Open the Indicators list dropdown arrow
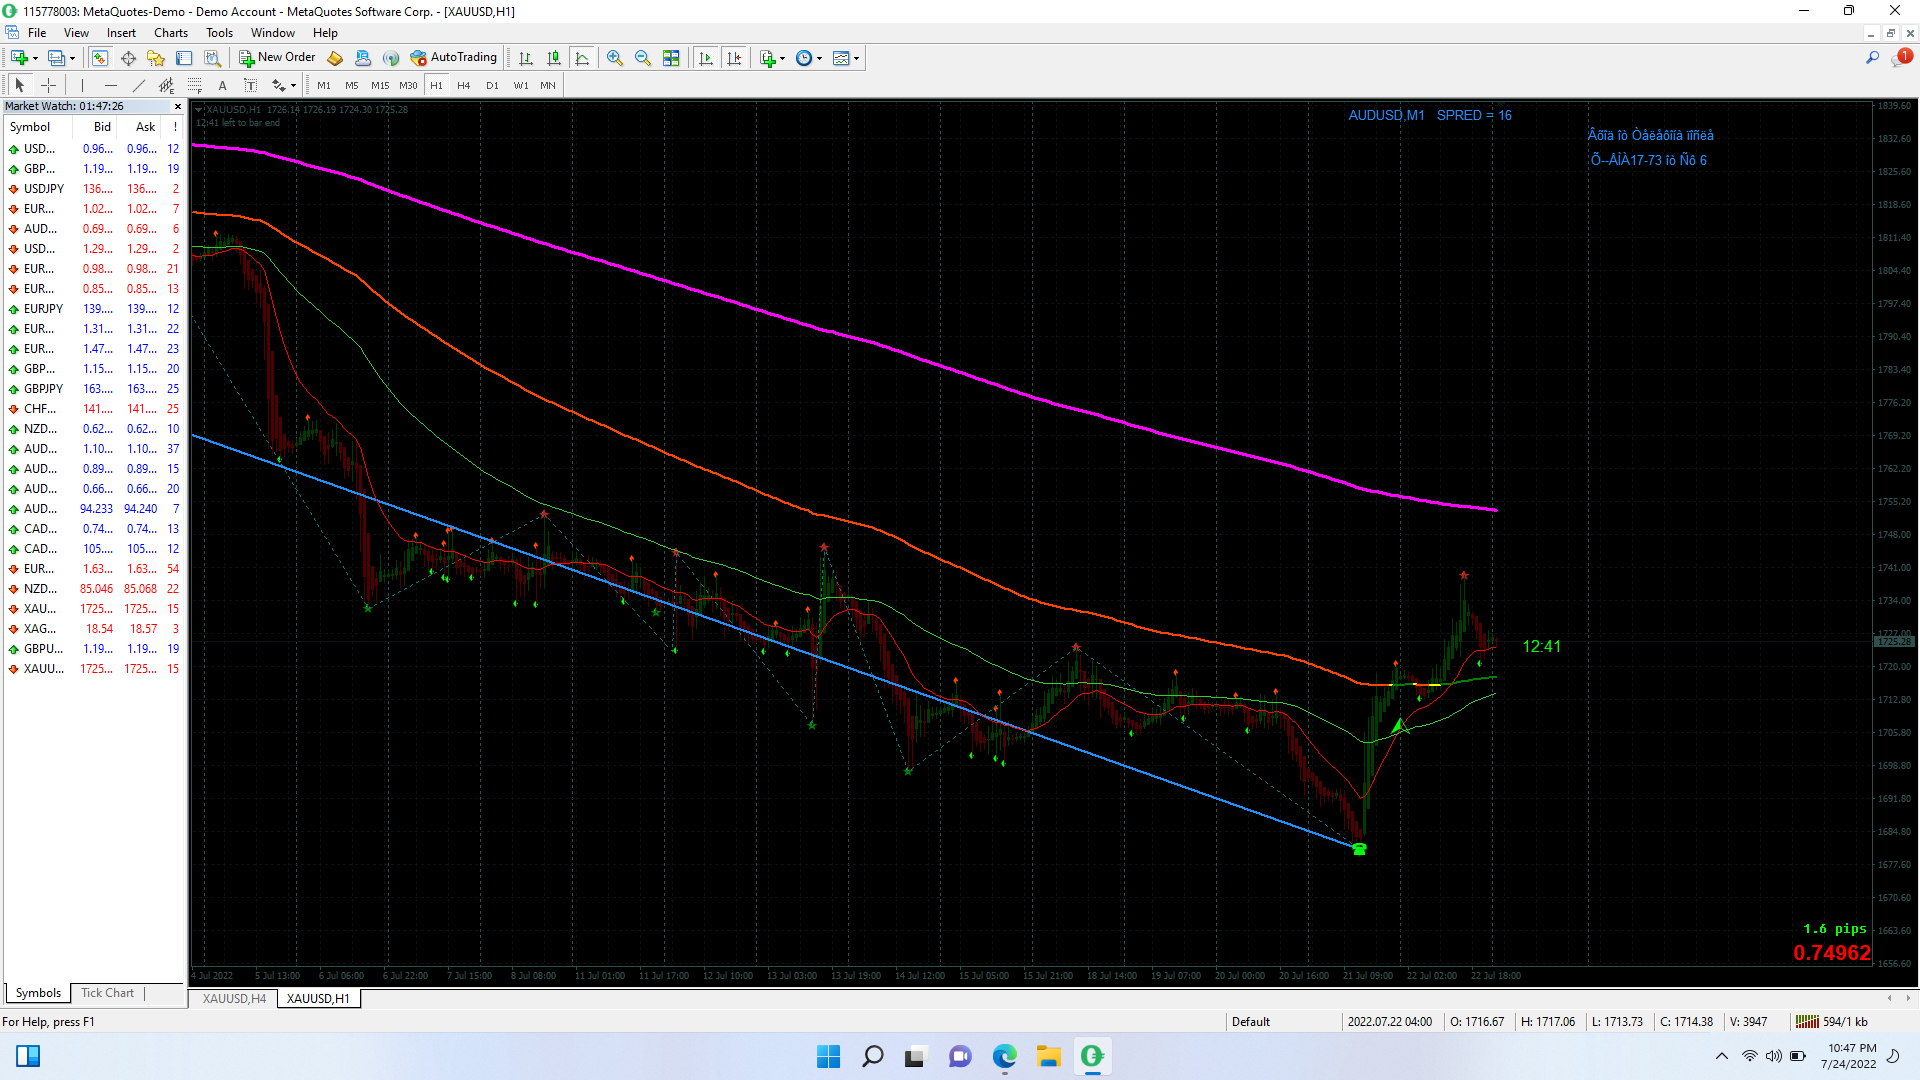This screenshot has width=1920, height=1080. pos(782,58)
